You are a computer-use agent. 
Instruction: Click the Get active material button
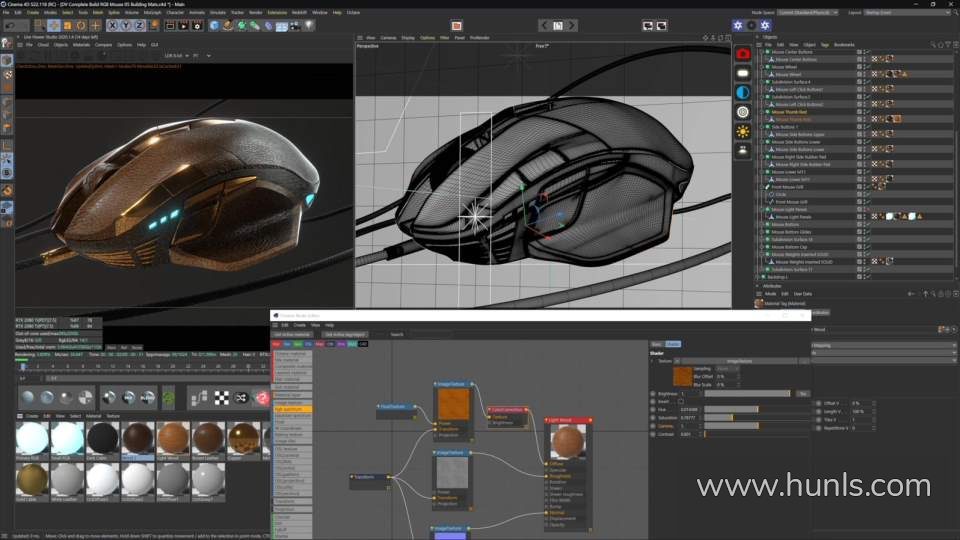[345, 334]
